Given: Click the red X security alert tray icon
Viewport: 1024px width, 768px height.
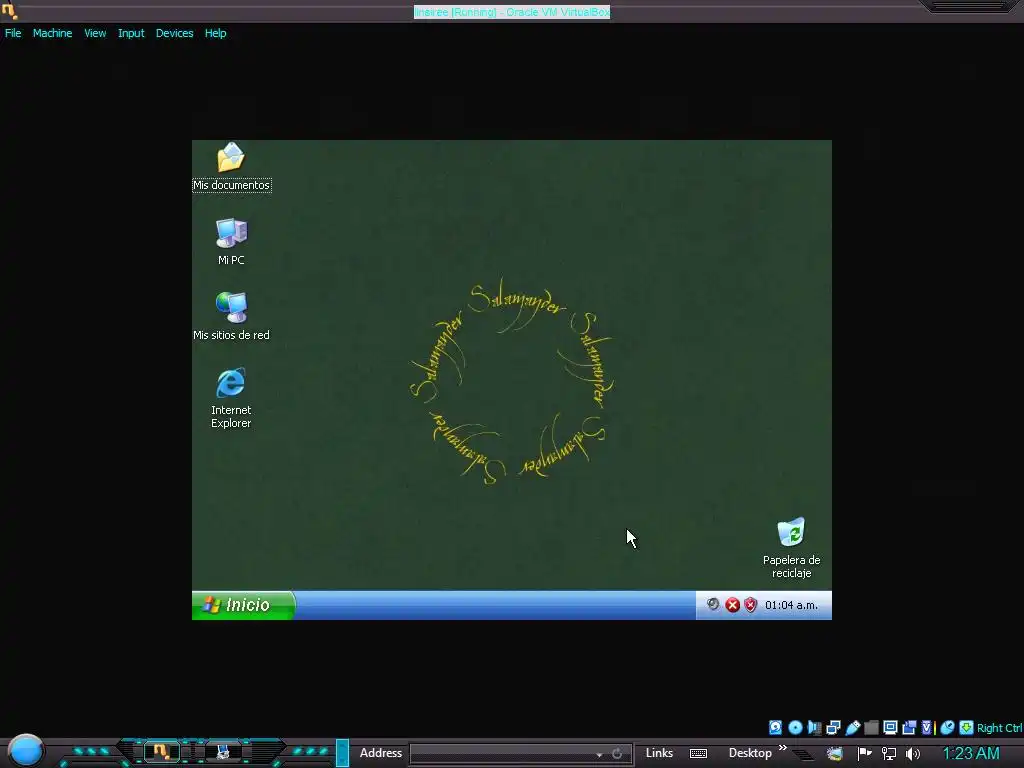Looking at the screenshot, I should tap(733, 605).
